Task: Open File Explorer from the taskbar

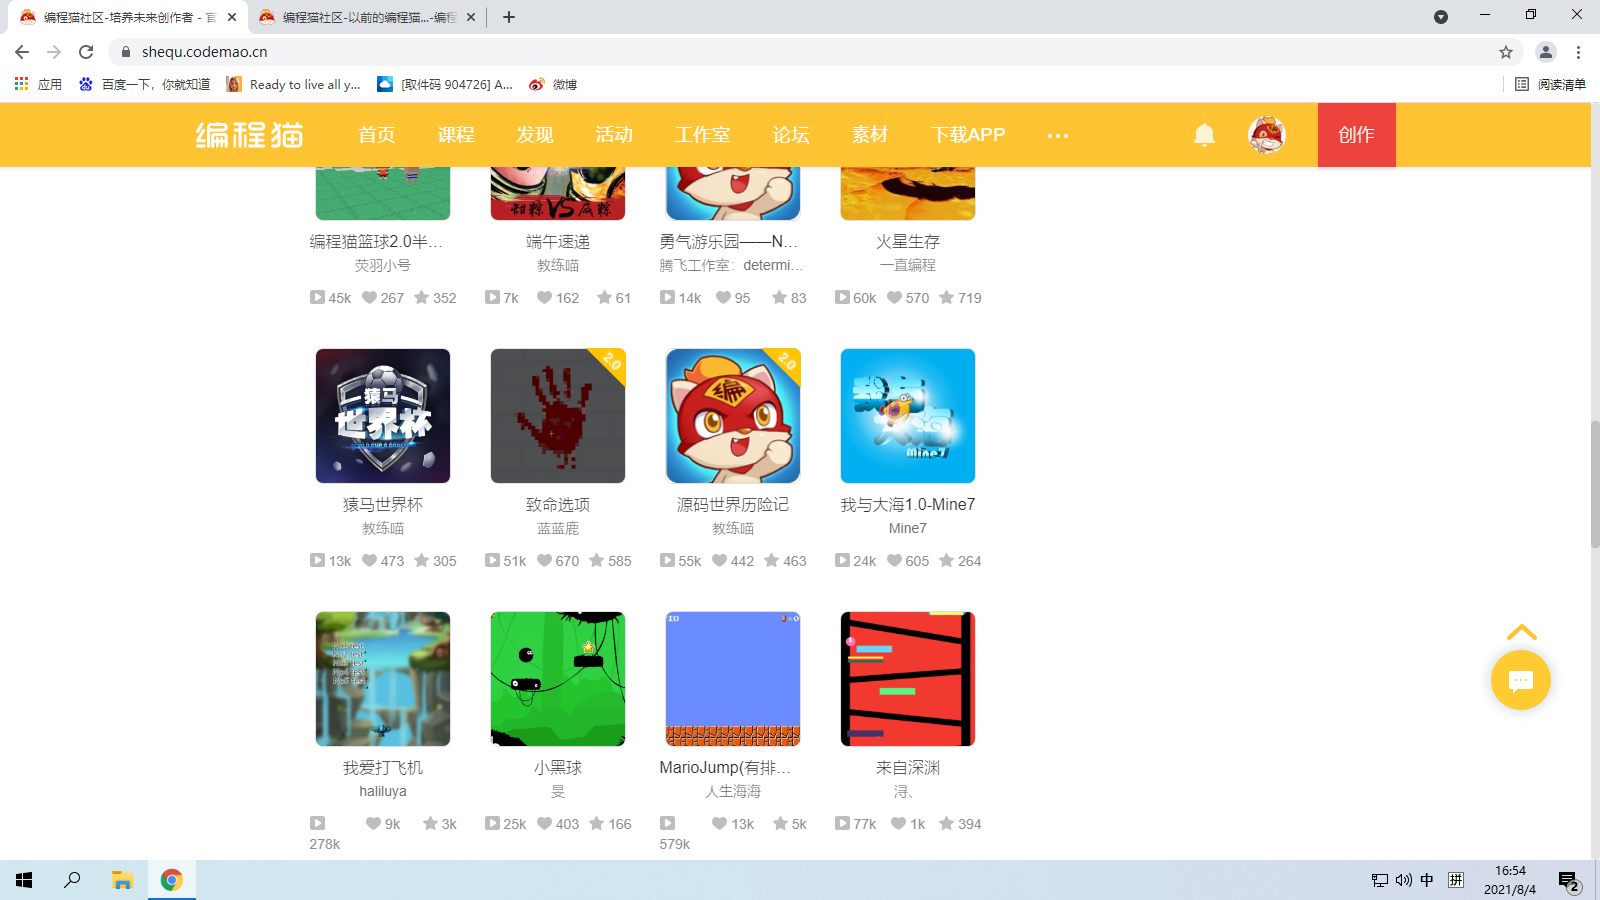Action: tap(122, 880)
